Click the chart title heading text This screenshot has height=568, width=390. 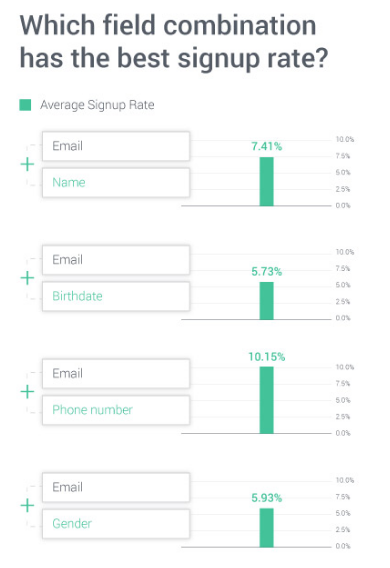pos(174,42)
